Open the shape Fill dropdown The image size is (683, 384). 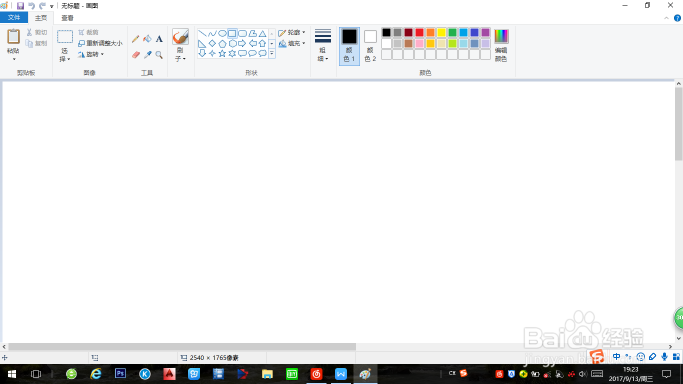point(291,44)
